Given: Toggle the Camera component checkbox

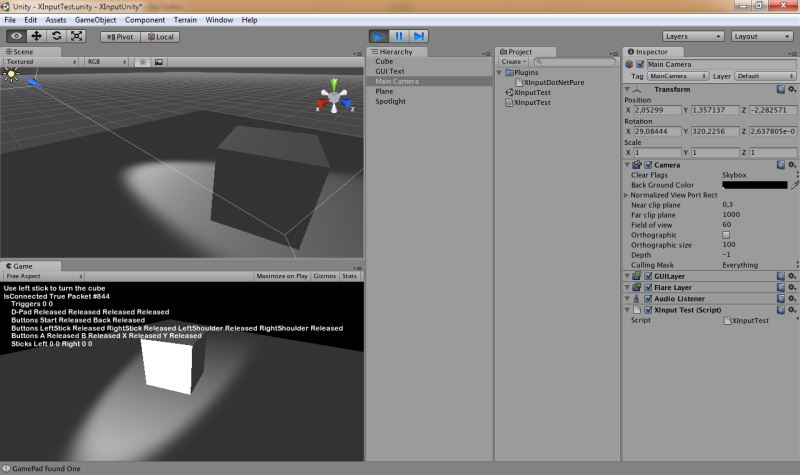Looking at the screenshot, I should (x=648, y=165).
